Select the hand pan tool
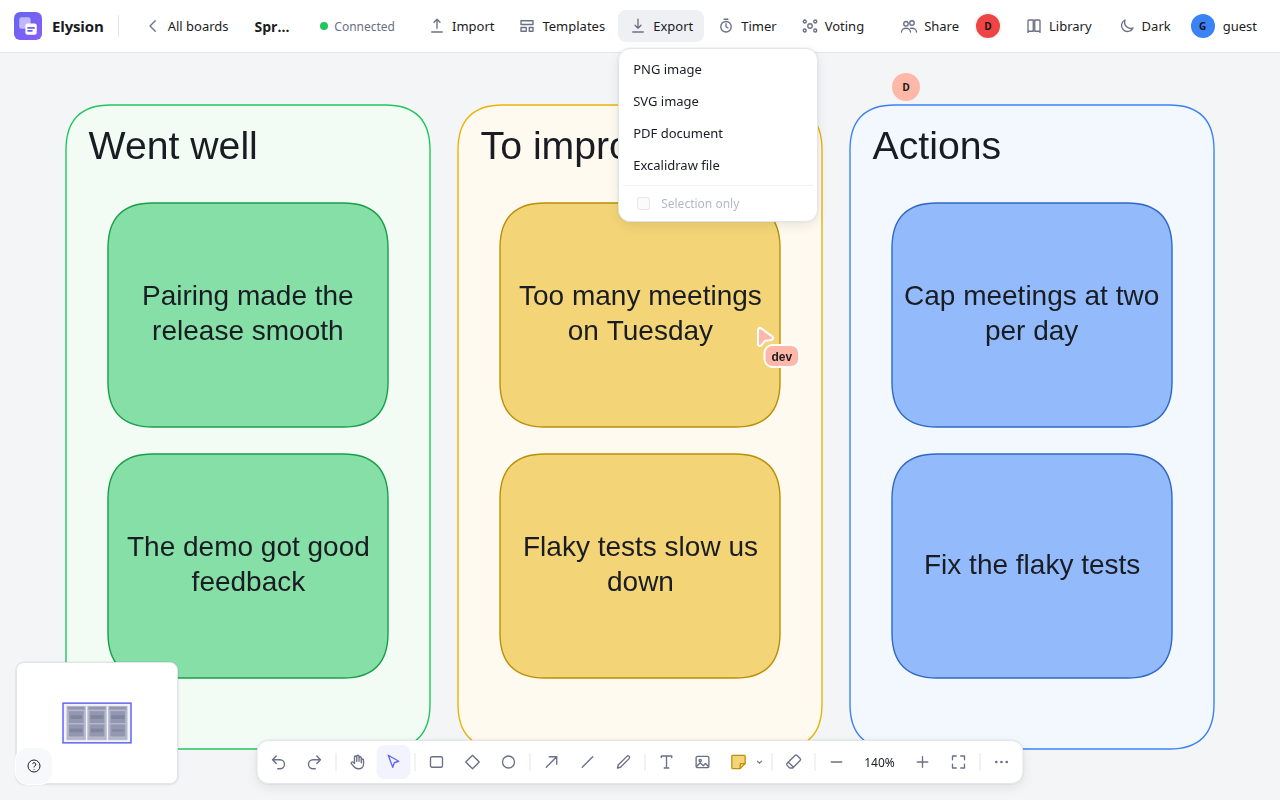Viewport: 1280px width, 800px height. pyautogui.click(x=357, y=762)
